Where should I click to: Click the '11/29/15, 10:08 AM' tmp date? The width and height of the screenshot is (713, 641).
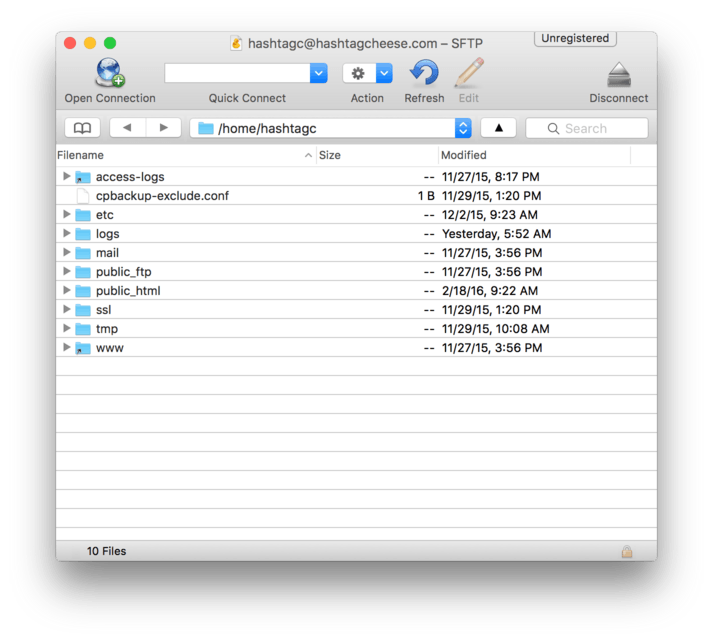pos(496,329)
